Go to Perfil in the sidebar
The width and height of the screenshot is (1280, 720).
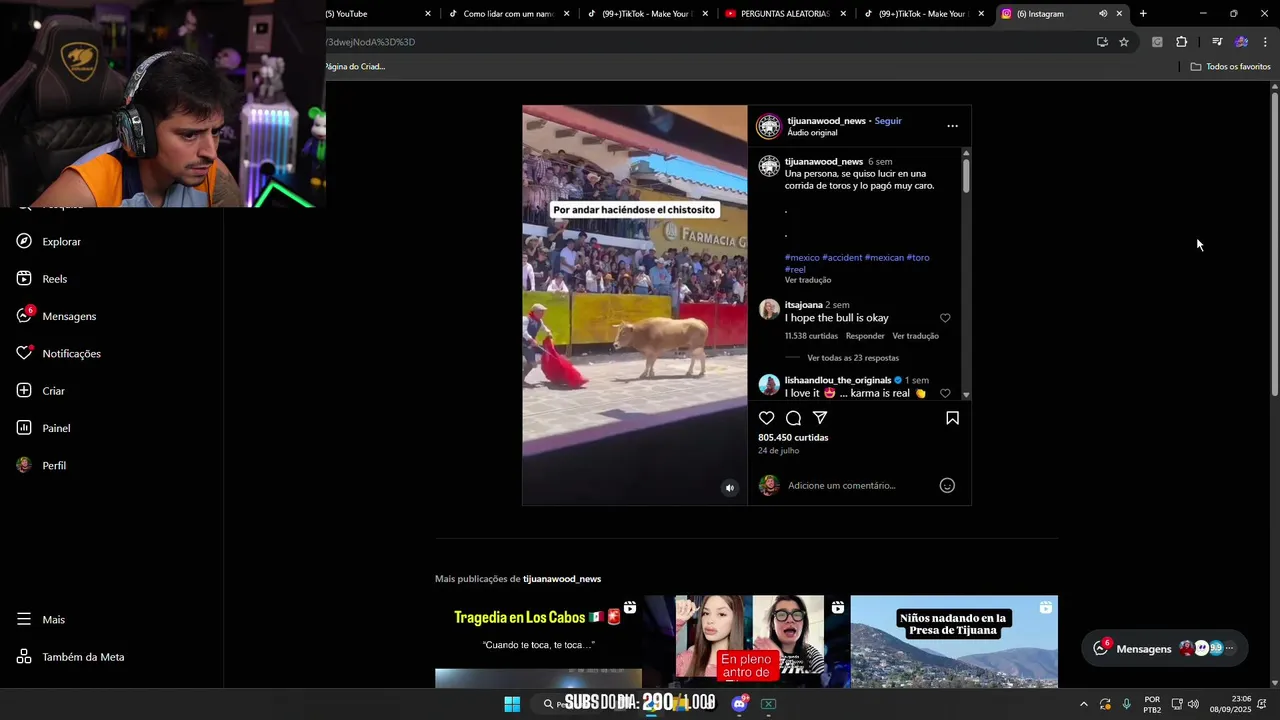[41, 465]
